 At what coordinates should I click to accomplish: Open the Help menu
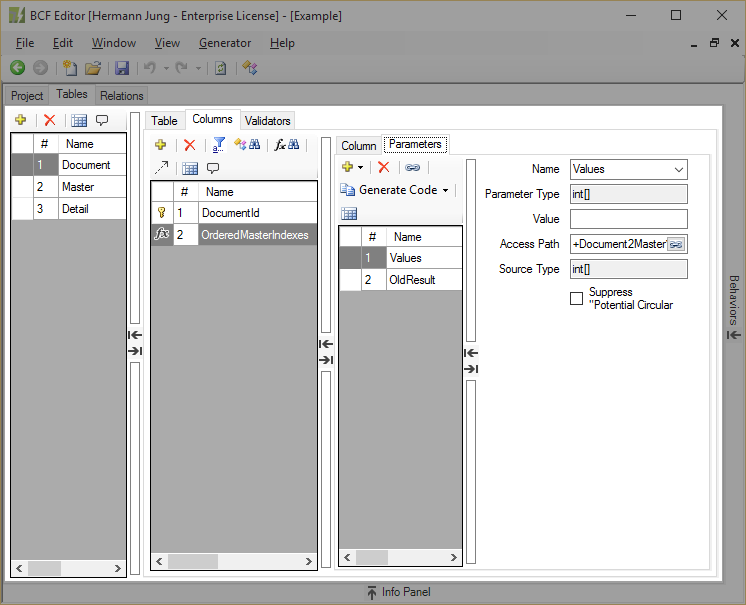[x=282, y=43]
